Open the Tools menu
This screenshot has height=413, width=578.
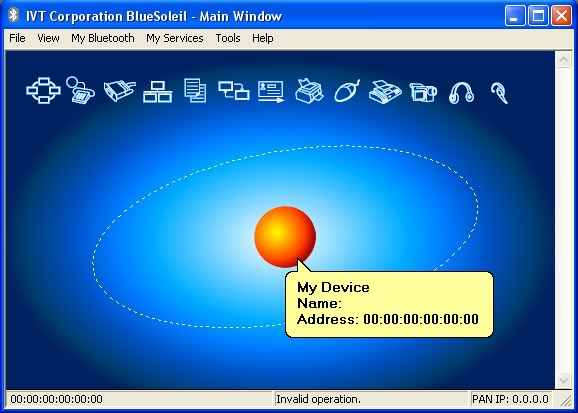228,38
